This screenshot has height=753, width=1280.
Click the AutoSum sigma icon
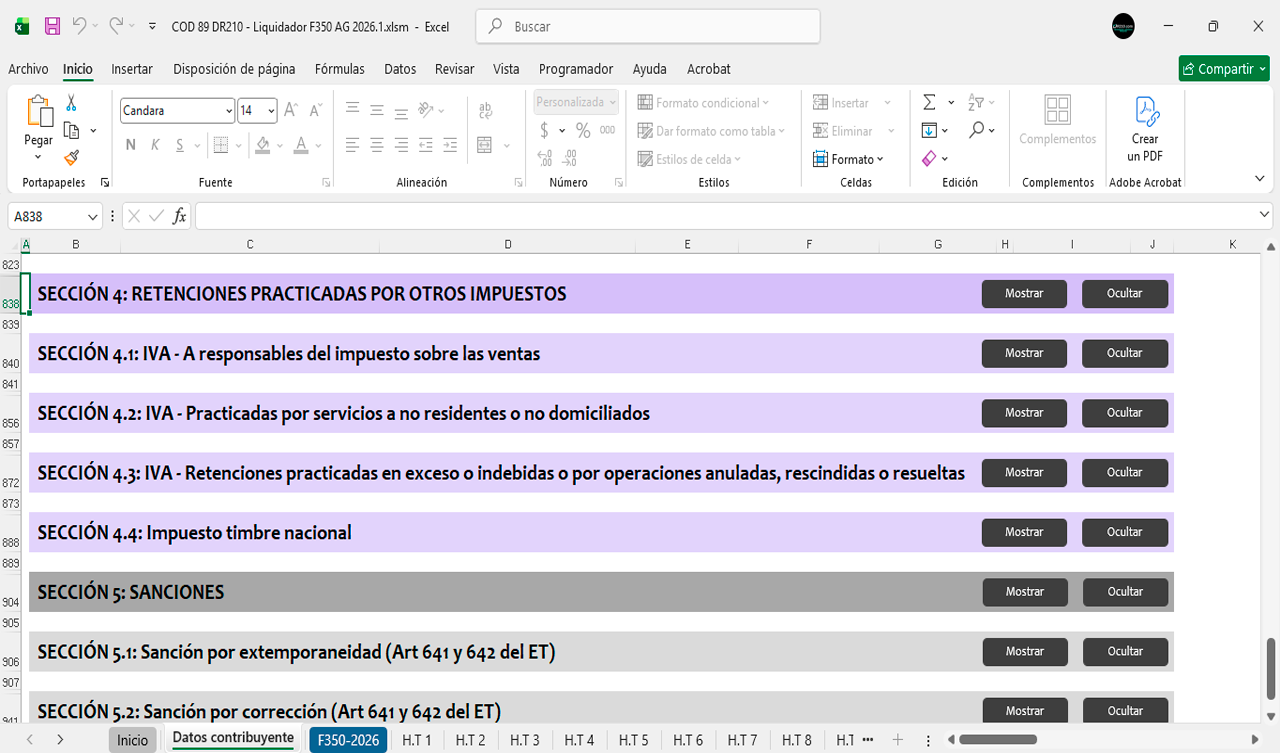click(x=929, y=103)
